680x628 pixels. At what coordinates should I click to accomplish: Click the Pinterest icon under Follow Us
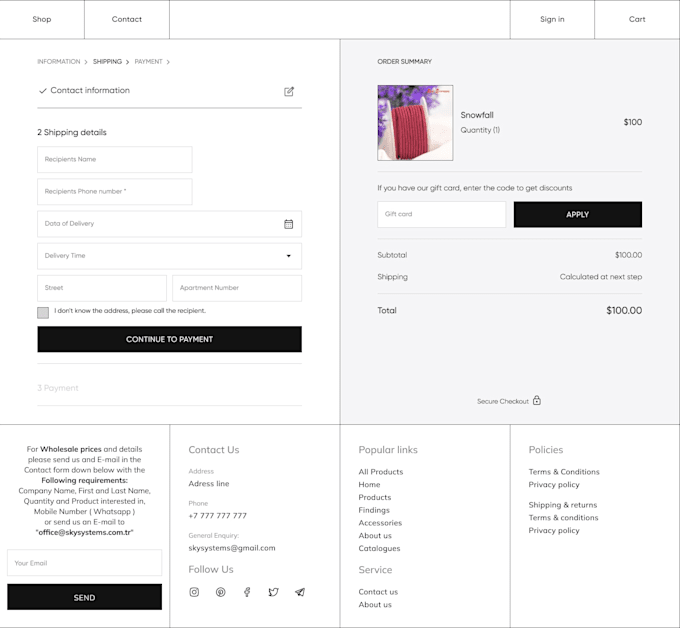pyautogui.click(x=221, y=592)
